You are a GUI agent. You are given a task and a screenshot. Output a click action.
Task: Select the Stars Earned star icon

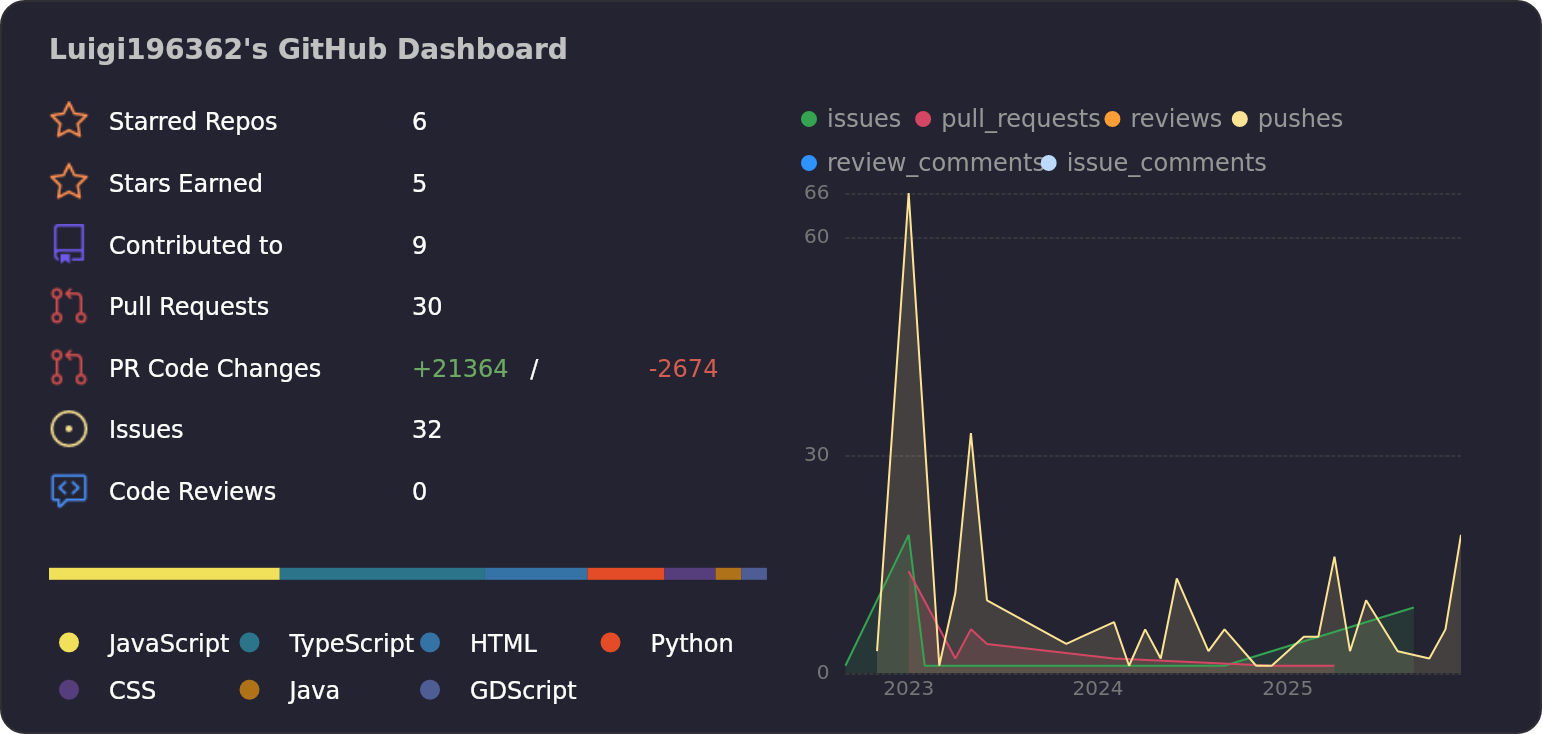(x=68, y=182)
